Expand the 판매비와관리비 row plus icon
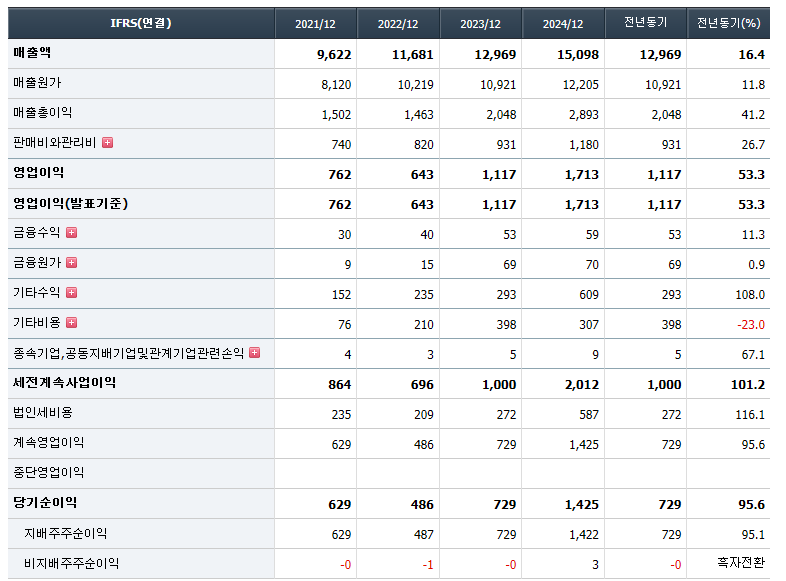The width and height of the screenshot is (786, 581). coord(107,143)
